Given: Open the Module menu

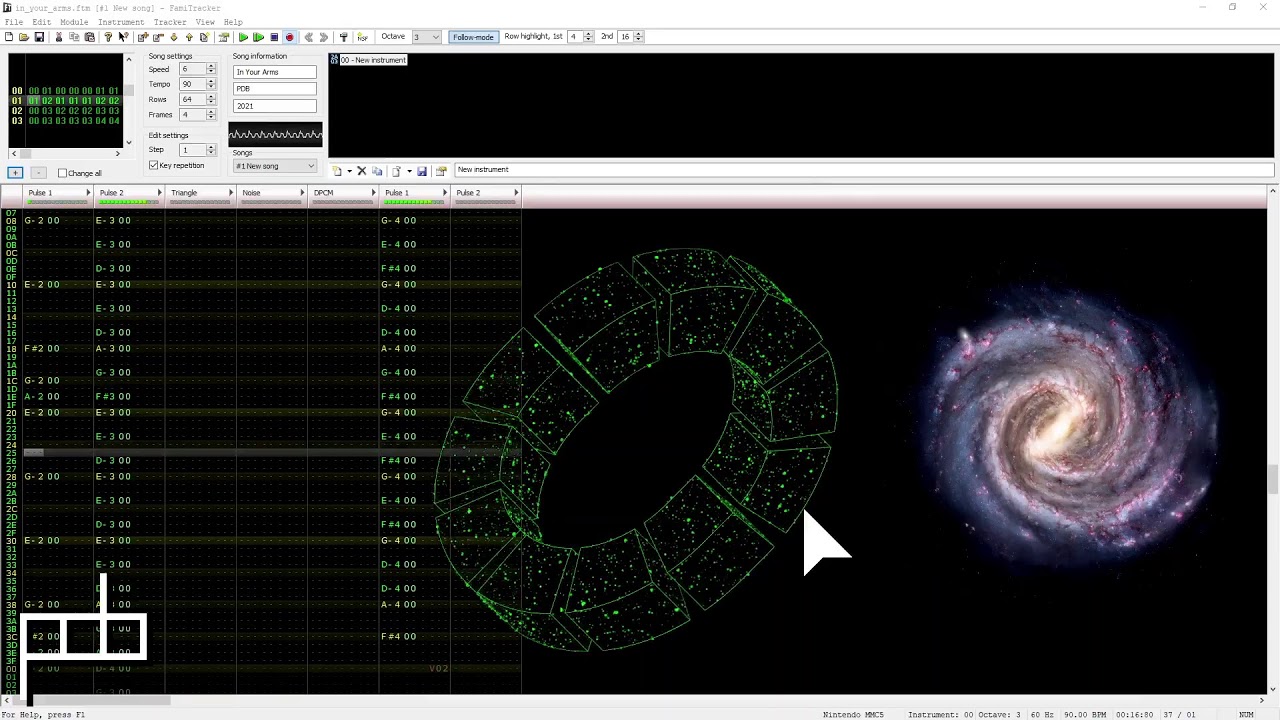Looking at the screenshot, I should coord(74,22).
